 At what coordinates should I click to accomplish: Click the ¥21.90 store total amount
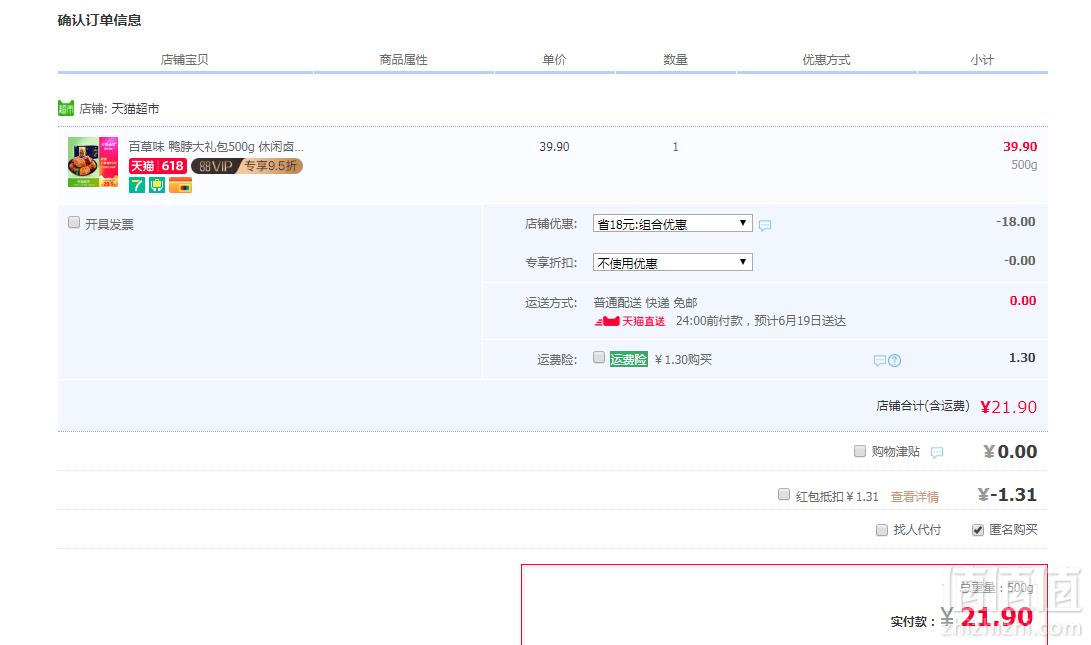coord(1009,407)
